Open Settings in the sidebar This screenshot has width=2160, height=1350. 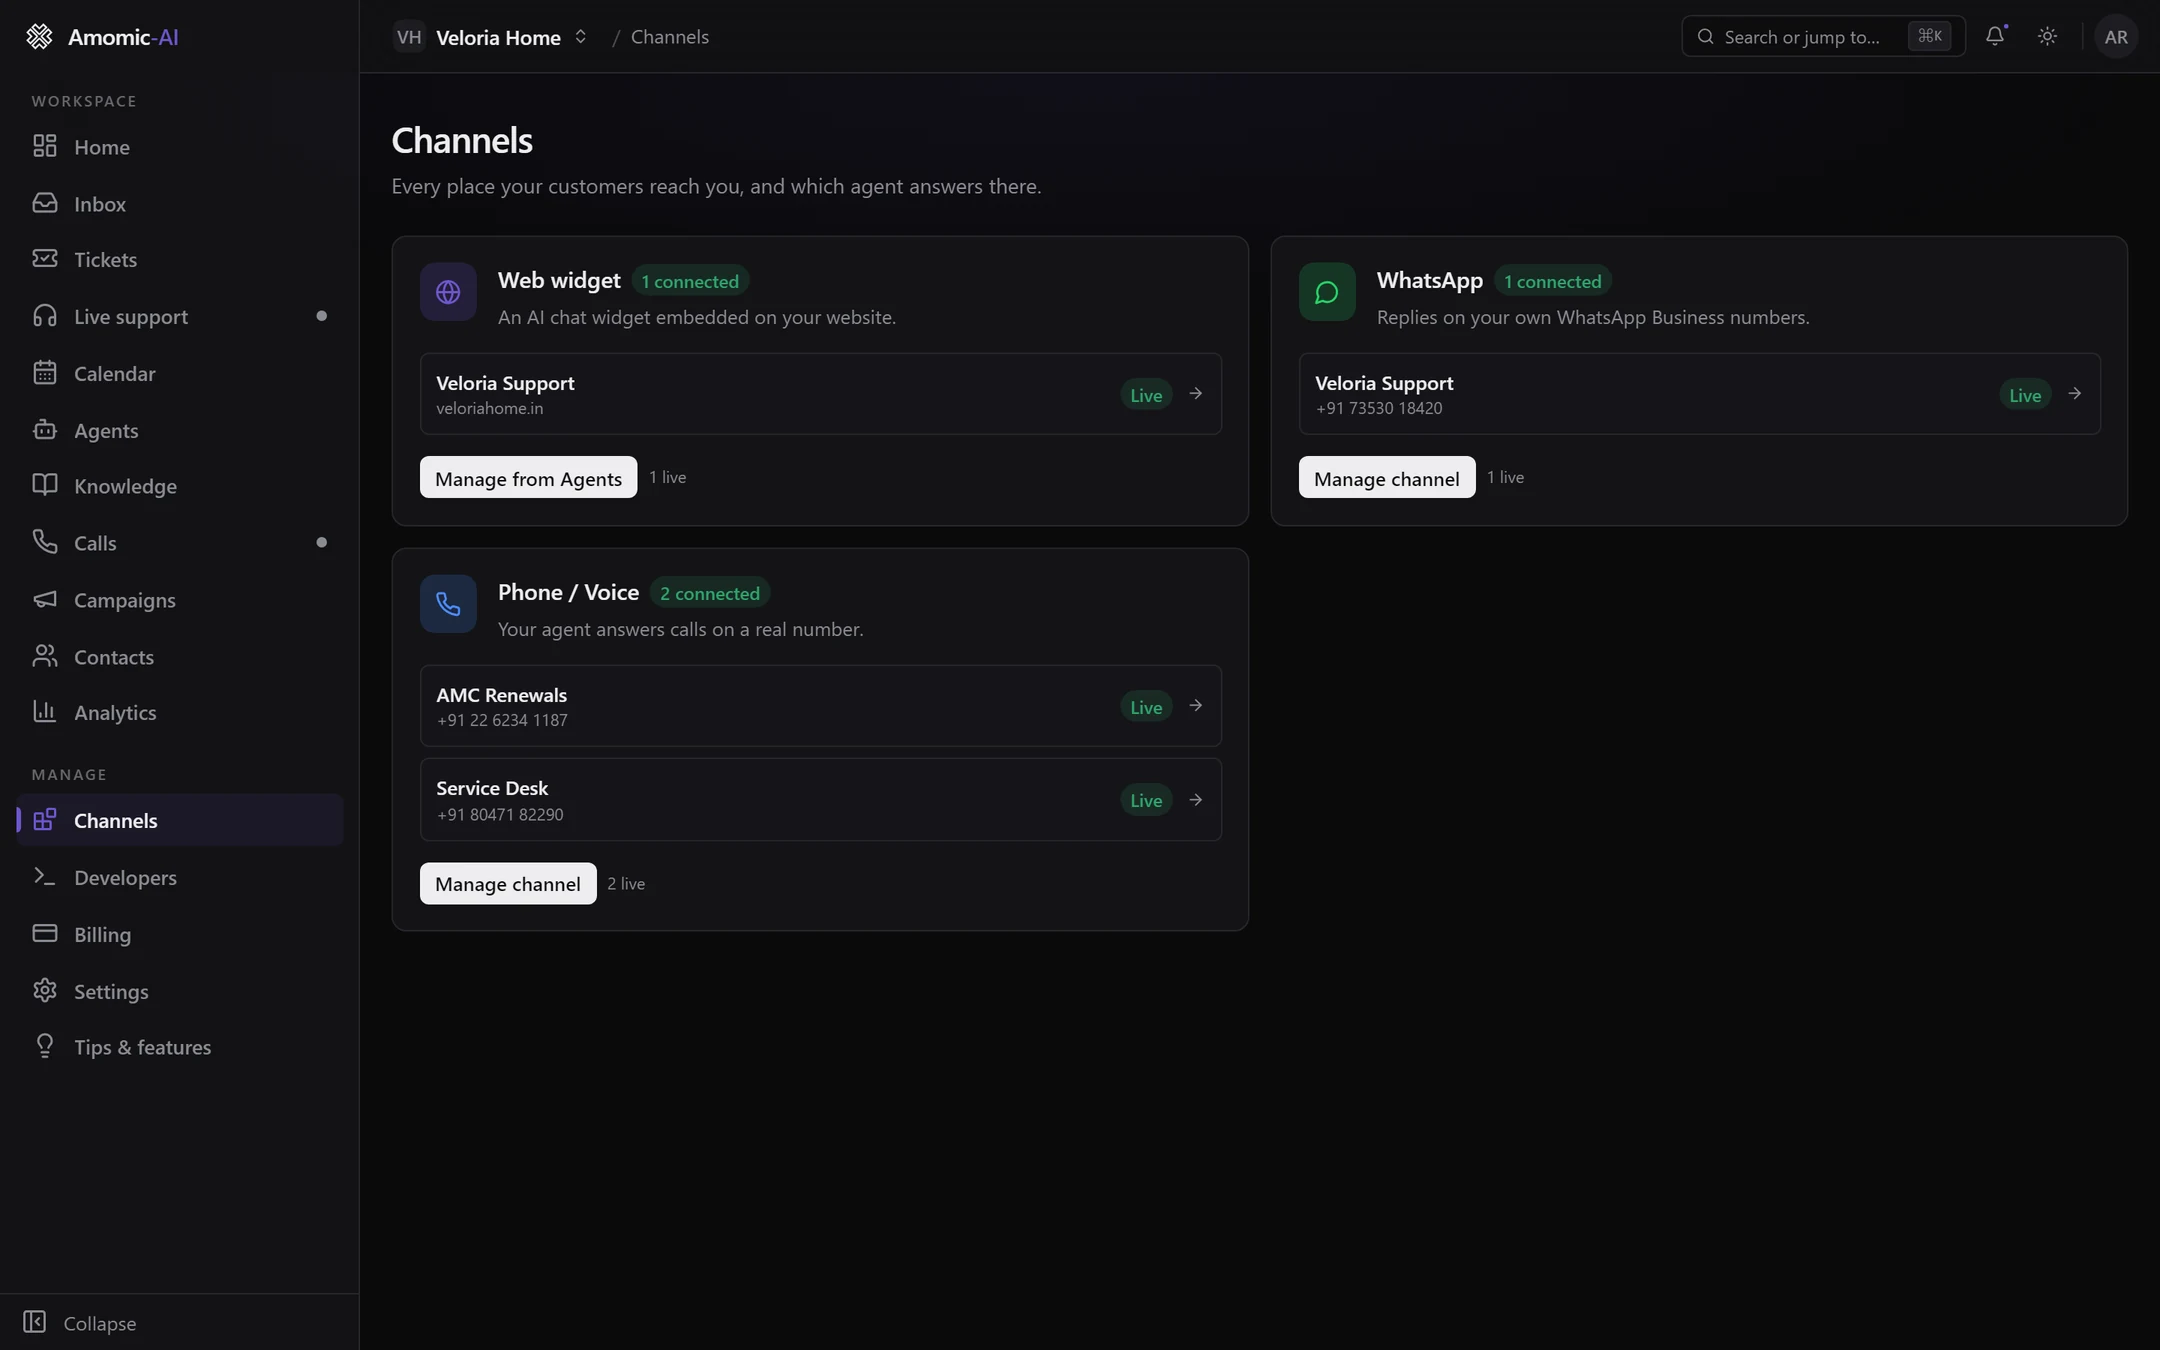(180, 991)
